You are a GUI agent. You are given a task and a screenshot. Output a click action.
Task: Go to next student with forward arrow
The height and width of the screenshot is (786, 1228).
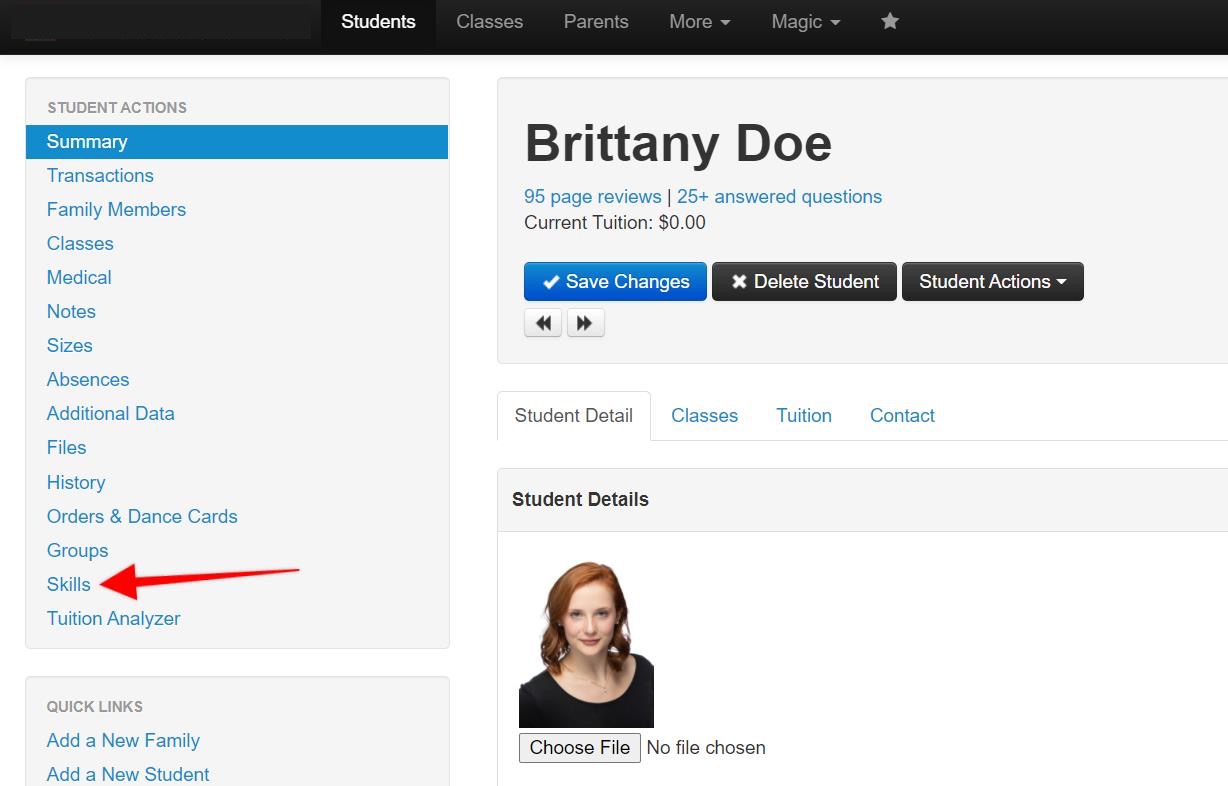[x=585, y=323]
